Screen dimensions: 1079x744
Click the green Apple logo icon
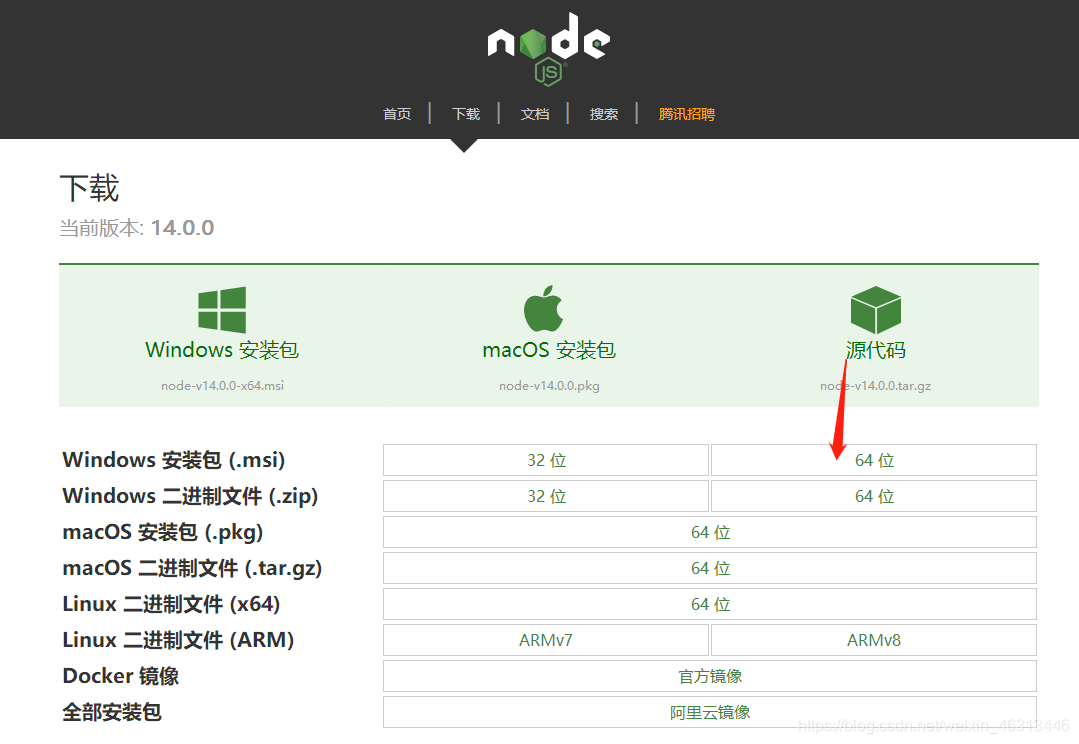[x=544, y=308]
